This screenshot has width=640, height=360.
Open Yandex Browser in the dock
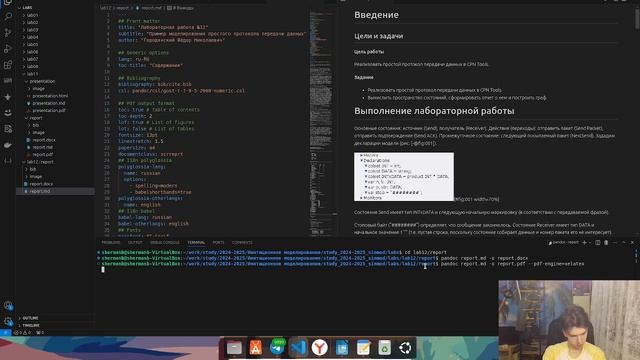click(320, 348)
